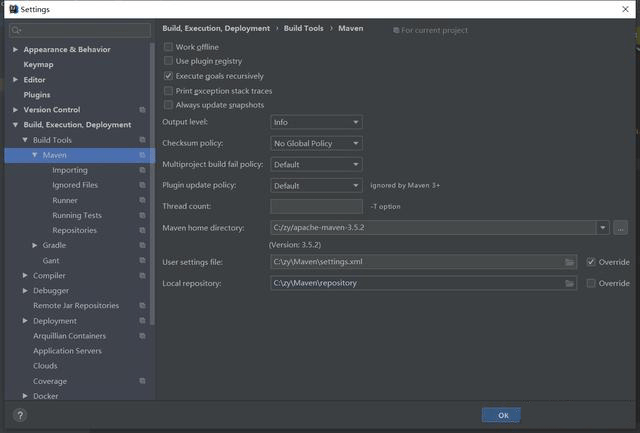Open the Output level dropdown
Image resolution: width=640 pixels, height=433 pixels.
[316, 122]
